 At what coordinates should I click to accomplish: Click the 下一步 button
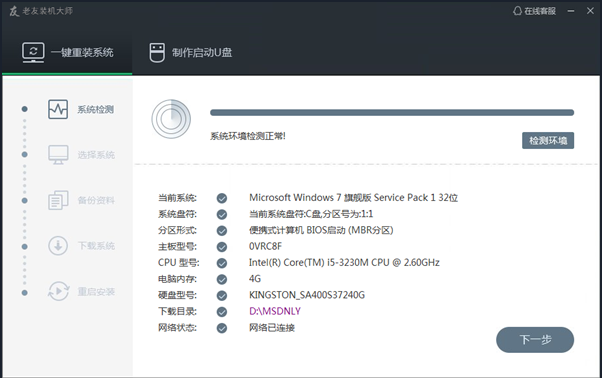[x=535, y=340]
